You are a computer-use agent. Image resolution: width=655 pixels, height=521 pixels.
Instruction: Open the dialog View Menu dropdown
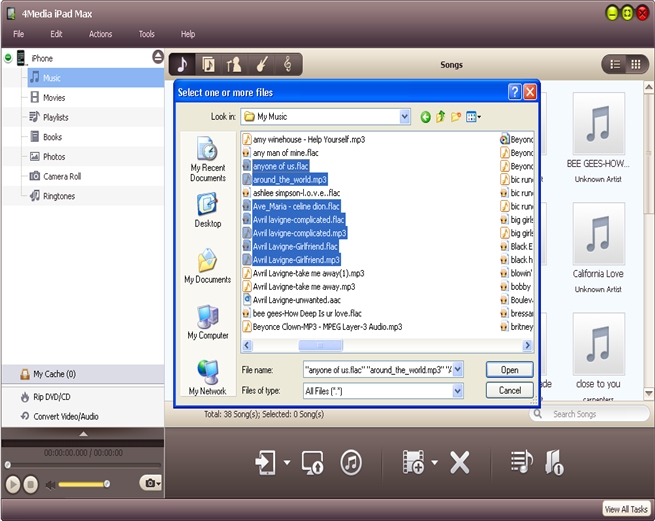pyautogui.click(x=474, y=117)
